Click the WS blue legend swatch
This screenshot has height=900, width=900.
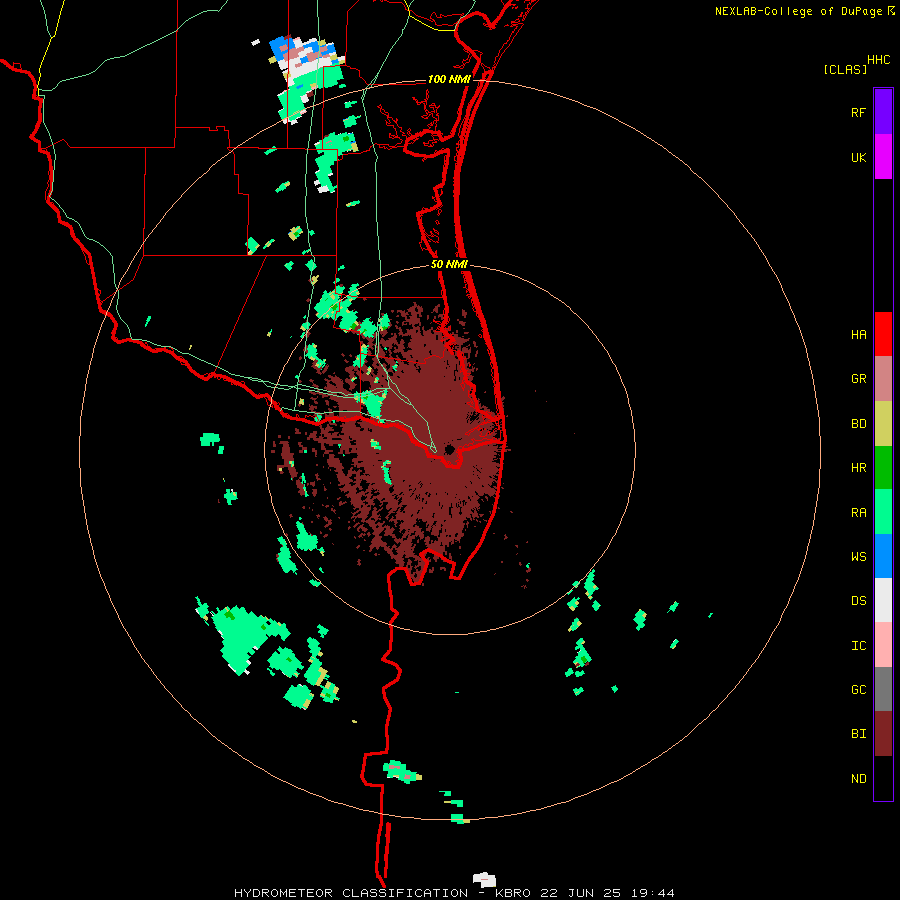coord(883,556)
